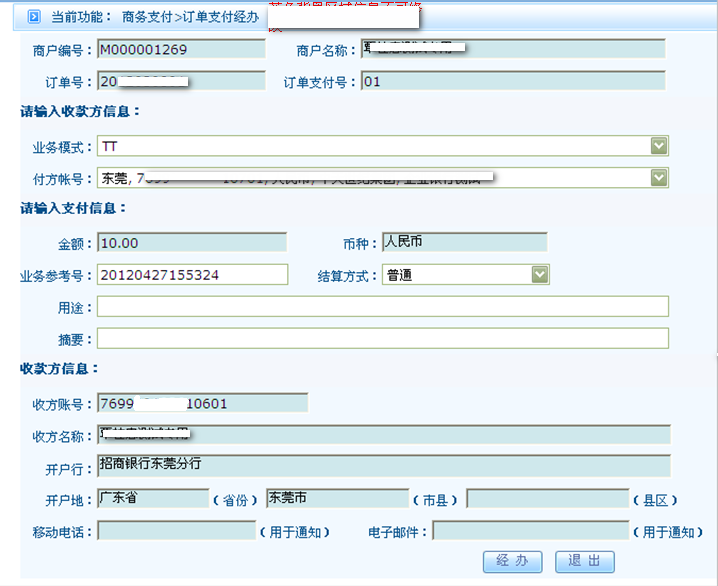Focus the 用途 purpose text field
The height and width of the screenshot is (586, 718).
tap(382, 306)
